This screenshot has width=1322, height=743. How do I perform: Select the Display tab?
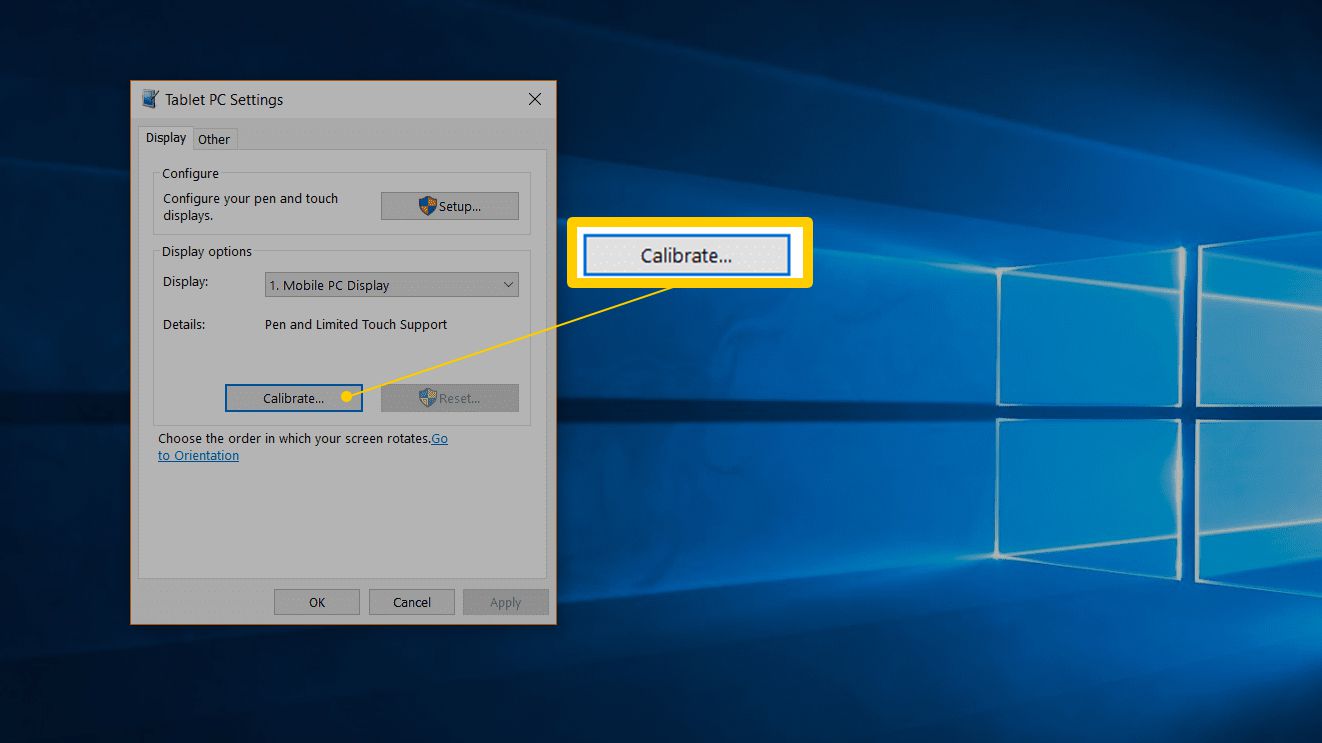pyautogui.click(x=166, y=138)
